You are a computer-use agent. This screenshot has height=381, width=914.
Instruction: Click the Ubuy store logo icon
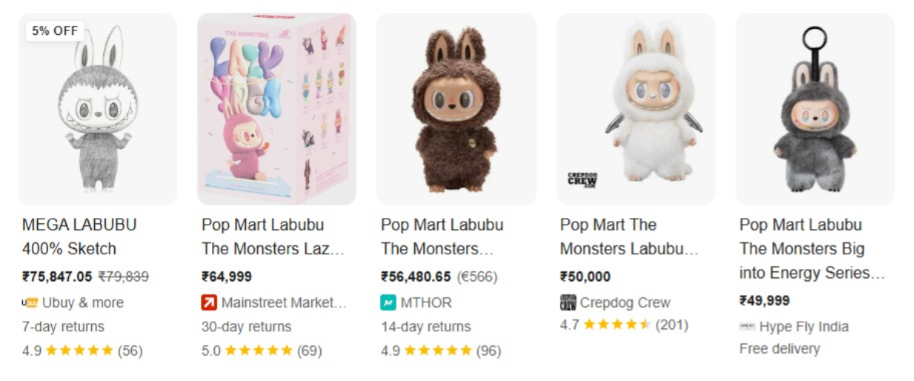30,303
